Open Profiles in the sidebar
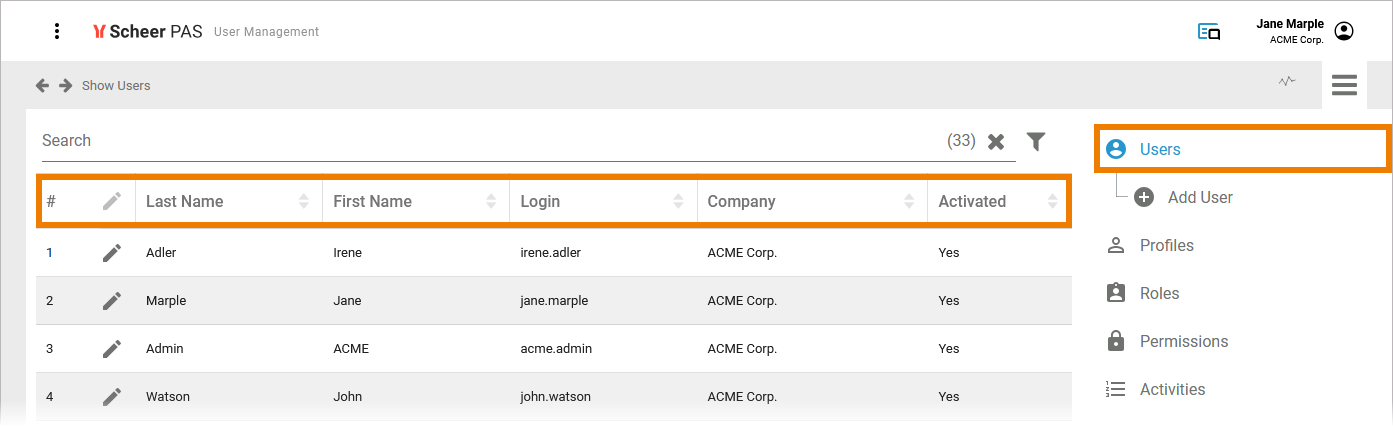The image size is (1393, 427). [1166, 245]
